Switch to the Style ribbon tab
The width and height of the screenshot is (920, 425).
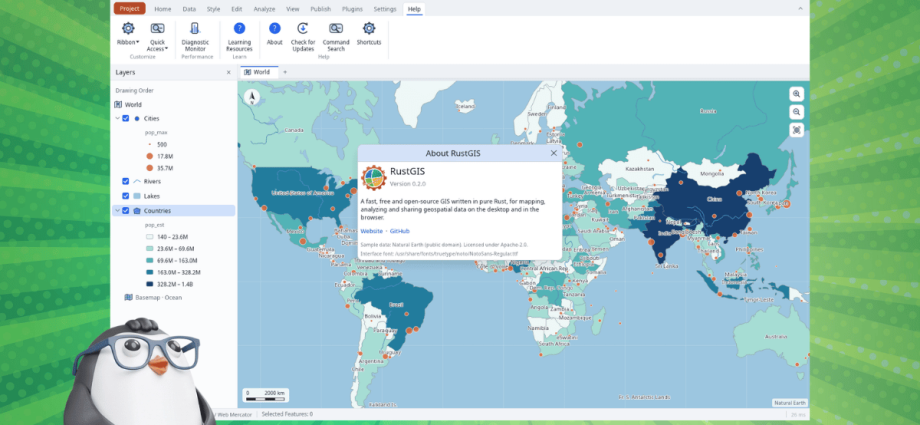point(214,9)
